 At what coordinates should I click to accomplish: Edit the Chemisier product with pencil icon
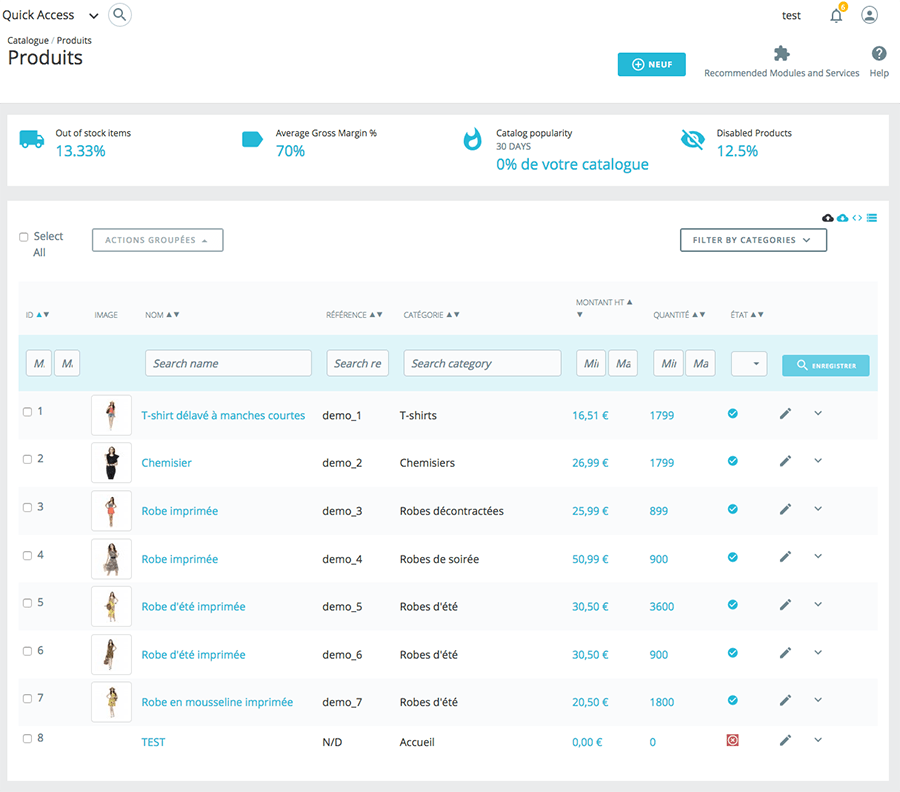pyautogui.click(x=785, y=461)
